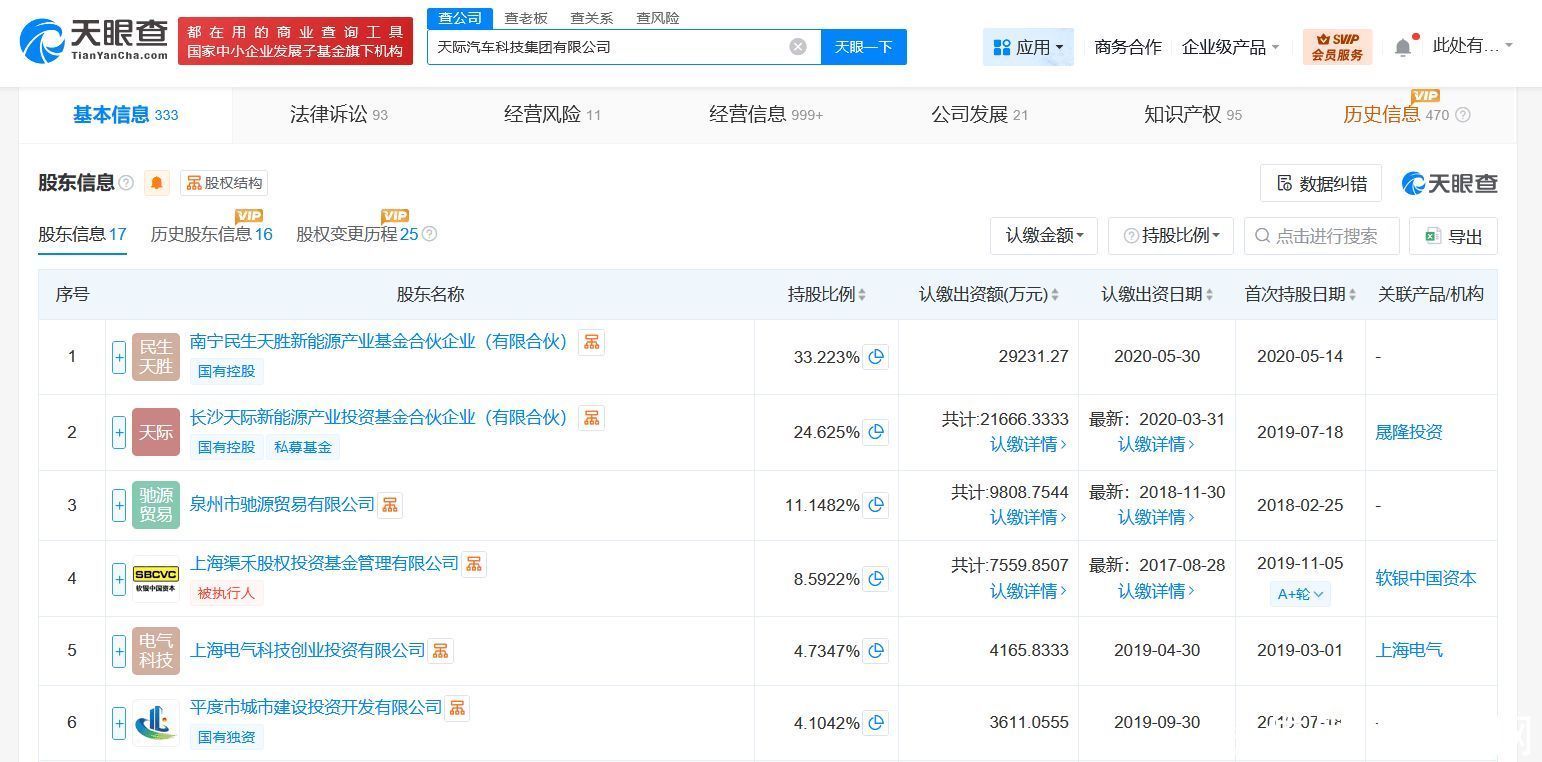Click the 天际 company logo
Image resolution: width=1542 pixels, height=762 pixels.
(x=156, y=432)
